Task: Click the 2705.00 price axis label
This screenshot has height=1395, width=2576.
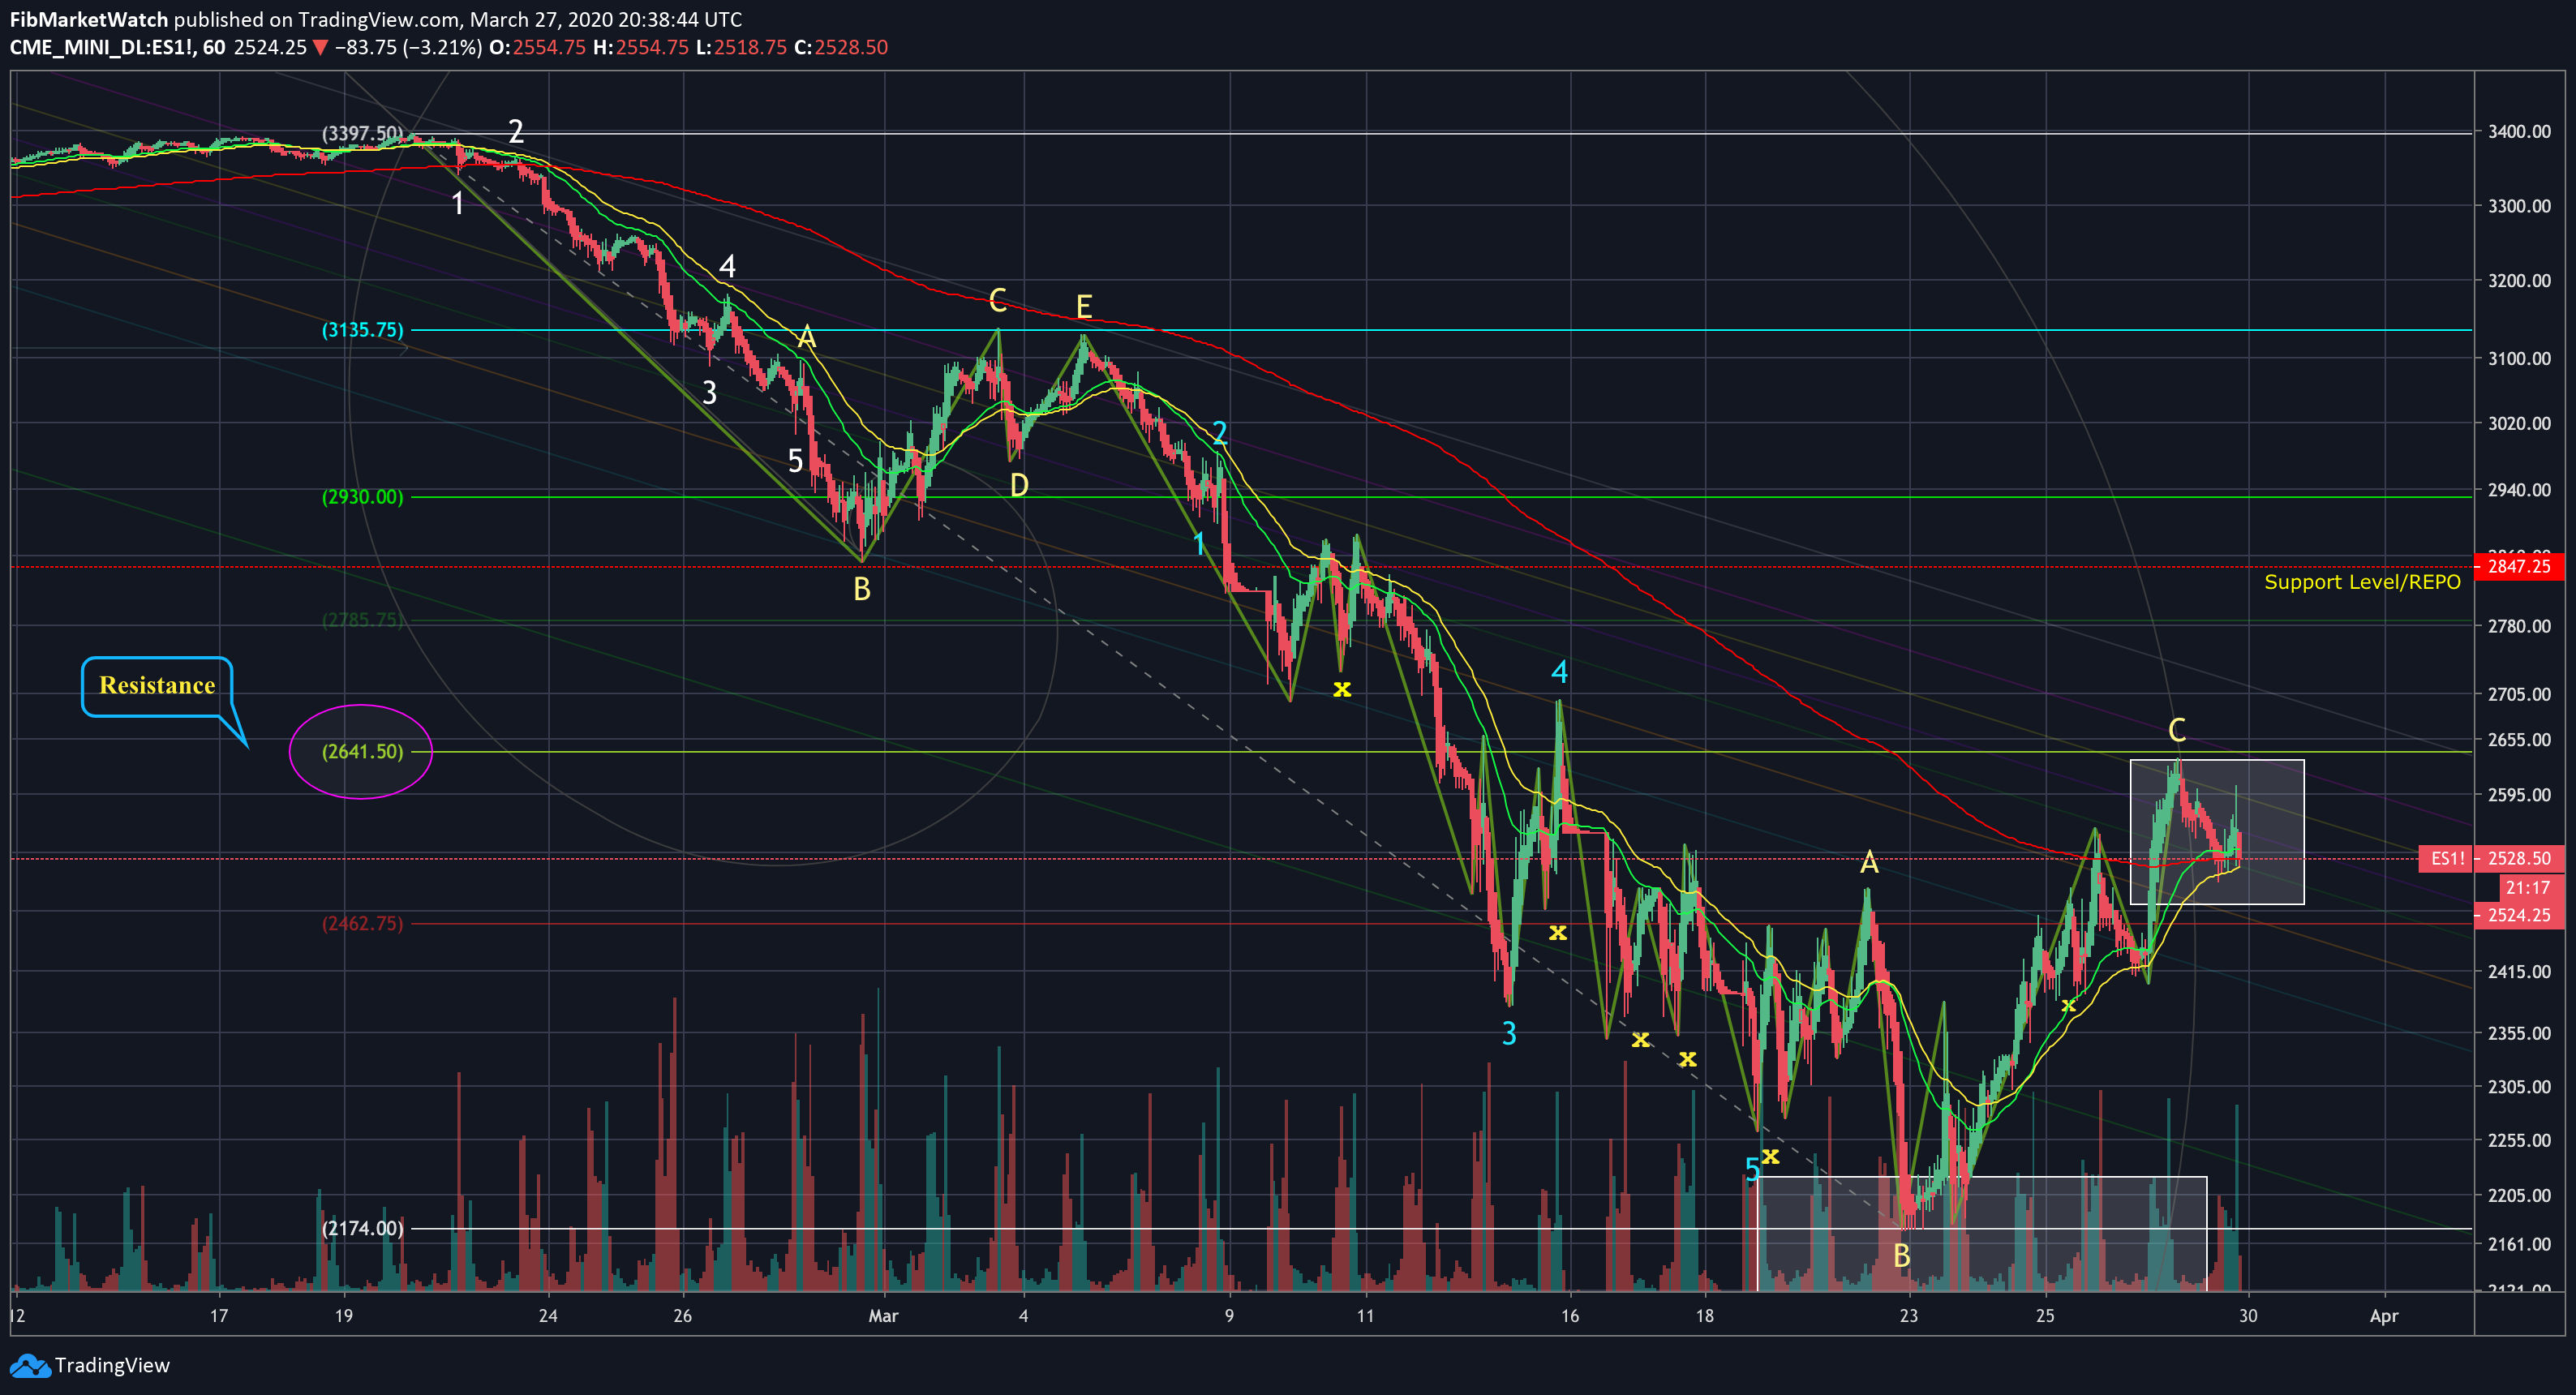Action: pyautogui.click(x=2519, y=694)
